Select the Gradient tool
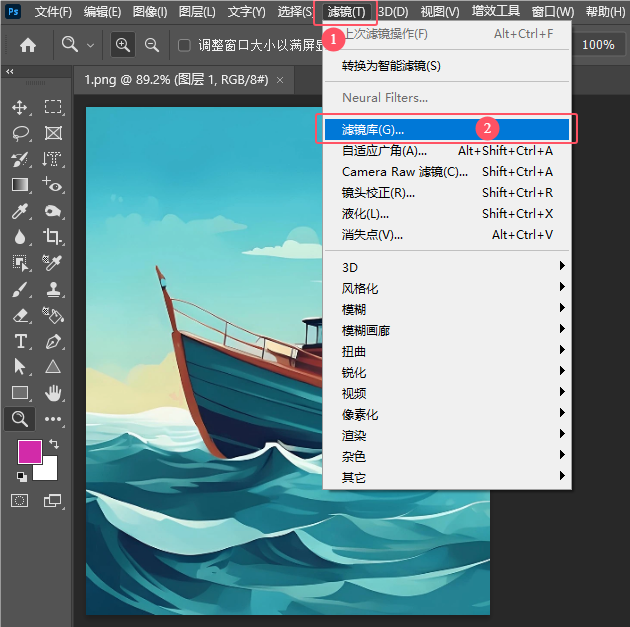630x627 pixels. 20,185
